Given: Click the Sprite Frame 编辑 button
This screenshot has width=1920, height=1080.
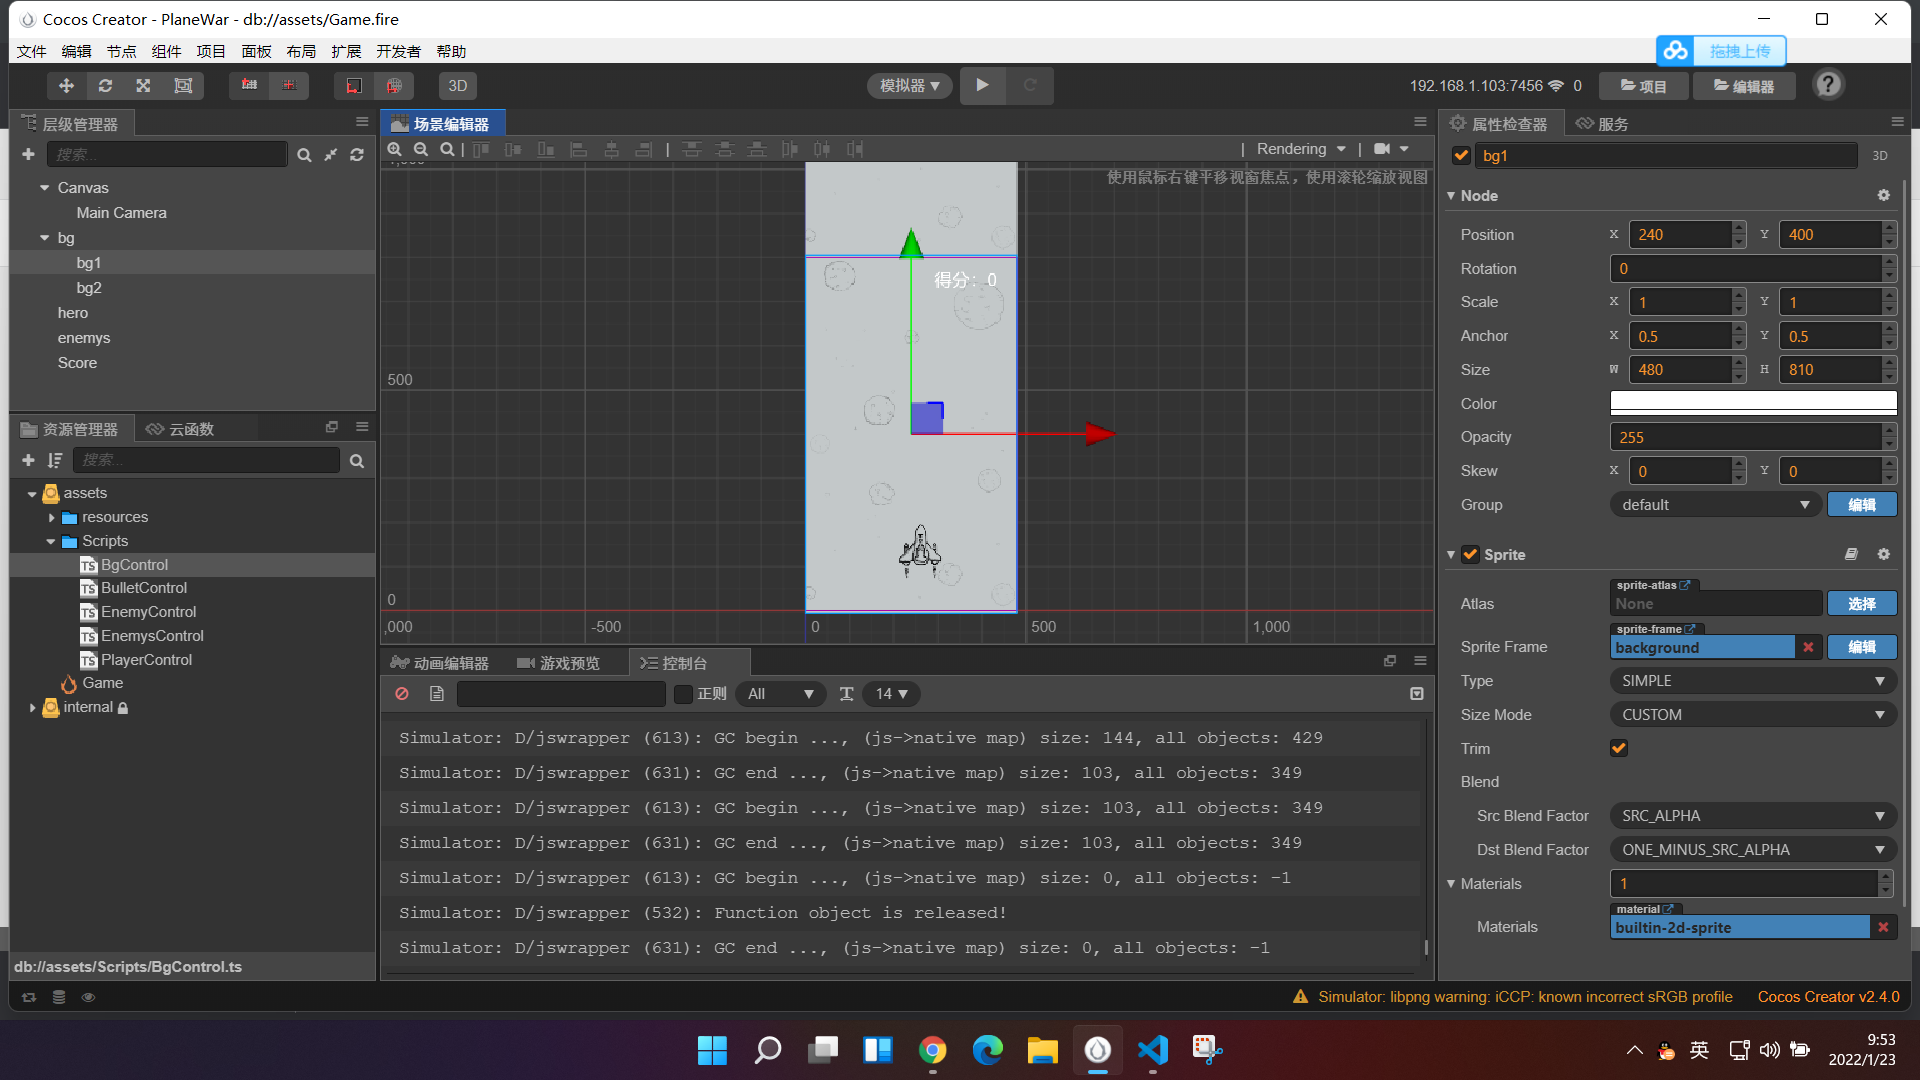Looking at the screenshot, I should tap(1862, 648).
